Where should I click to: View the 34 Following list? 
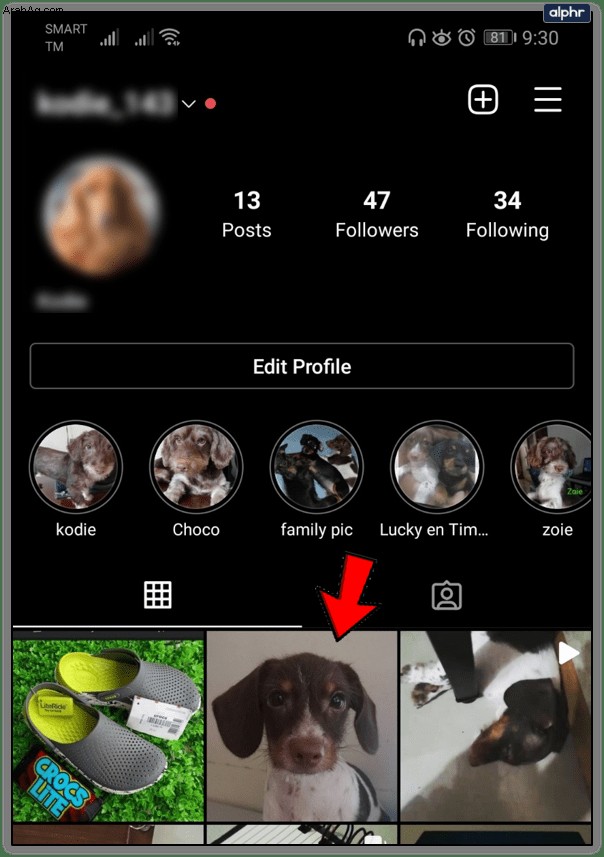[x=507, y=214]
